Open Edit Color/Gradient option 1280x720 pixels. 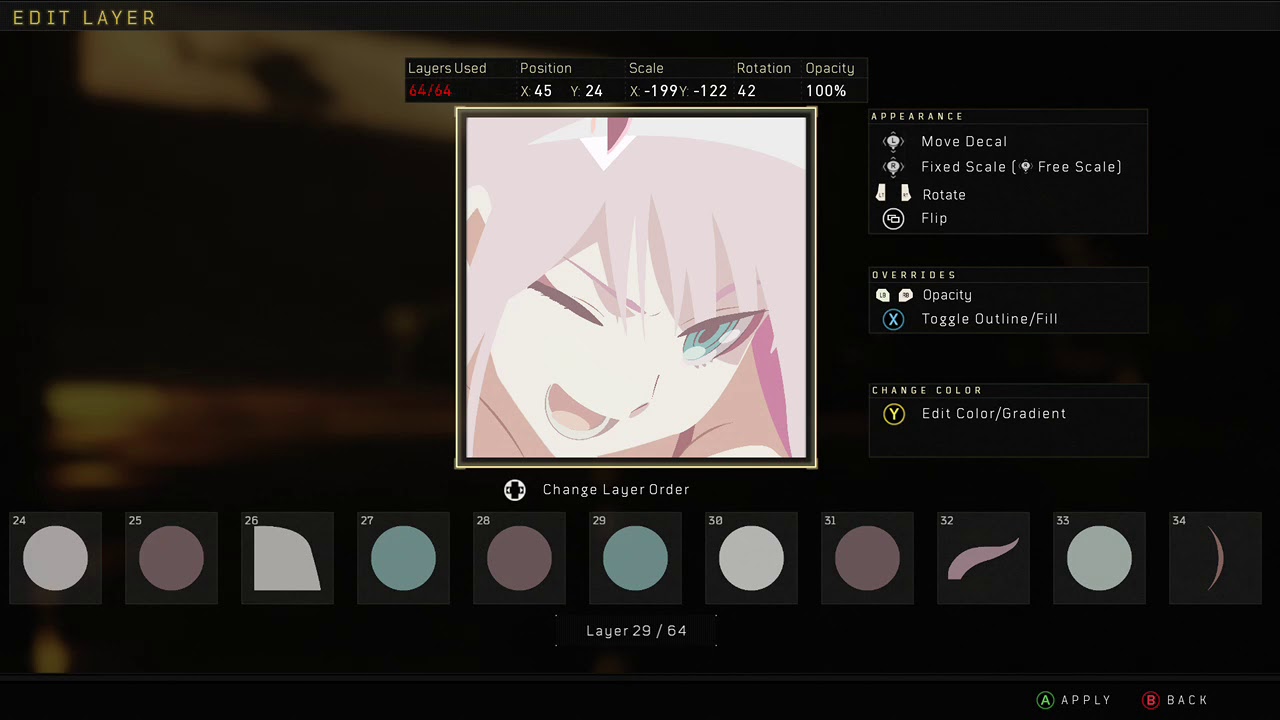click(994, 414)
